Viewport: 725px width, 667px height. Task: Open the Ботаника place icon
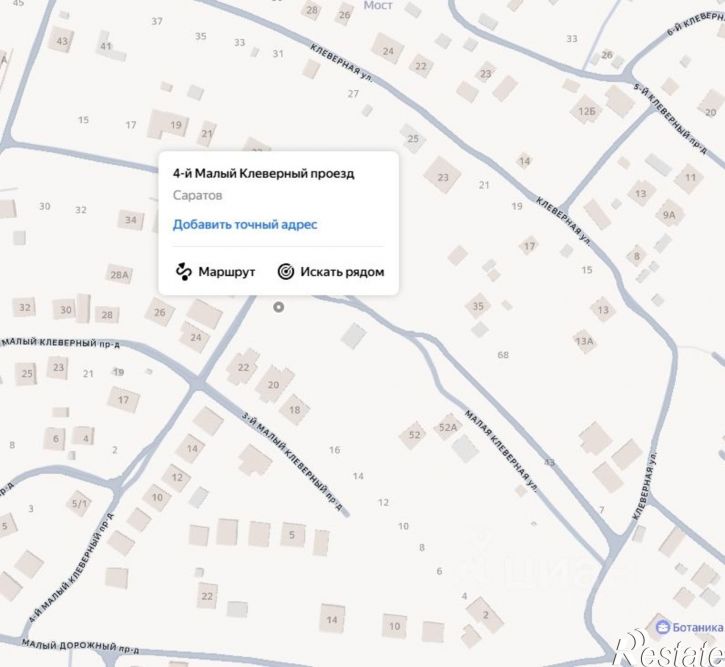(663, 627)
